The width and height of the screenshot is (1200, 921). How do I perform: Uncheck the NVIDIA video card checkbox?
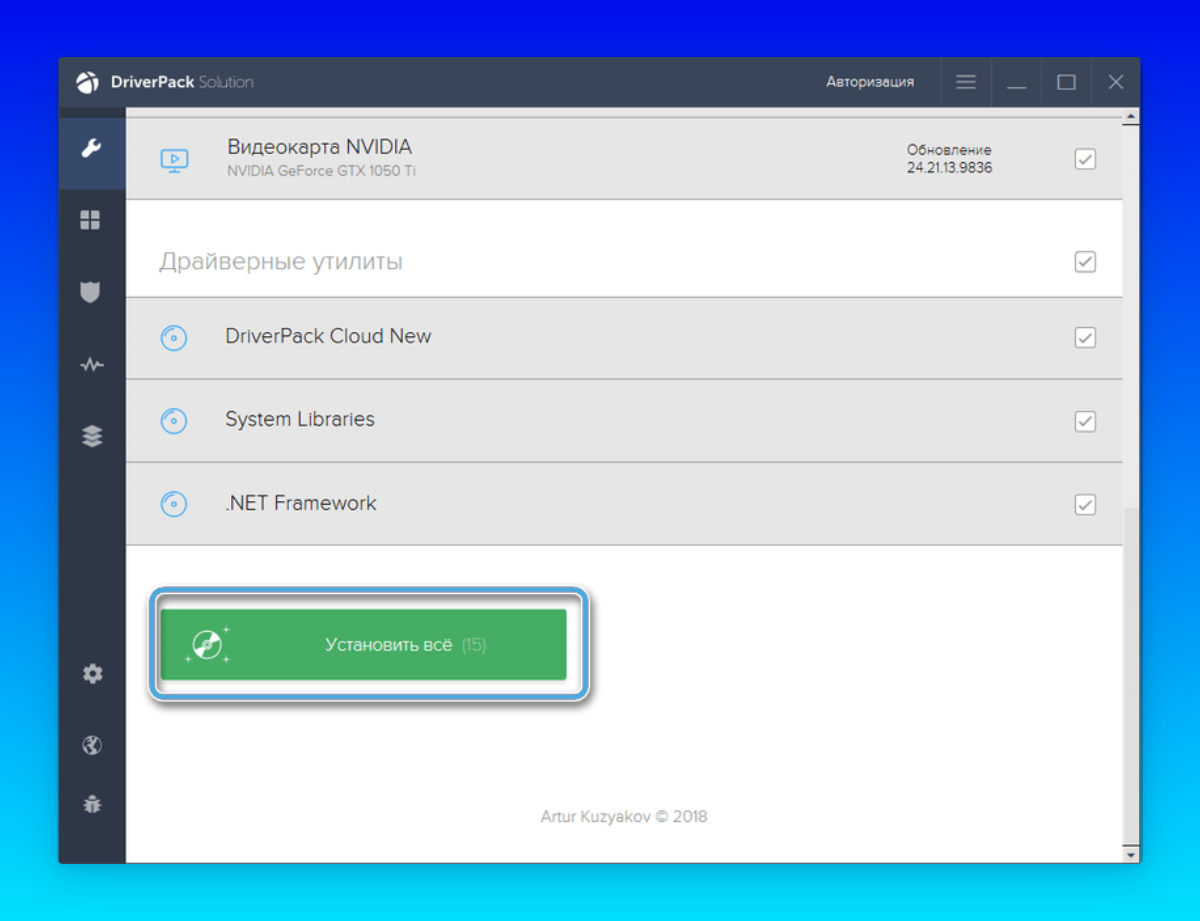[1085, 159]
